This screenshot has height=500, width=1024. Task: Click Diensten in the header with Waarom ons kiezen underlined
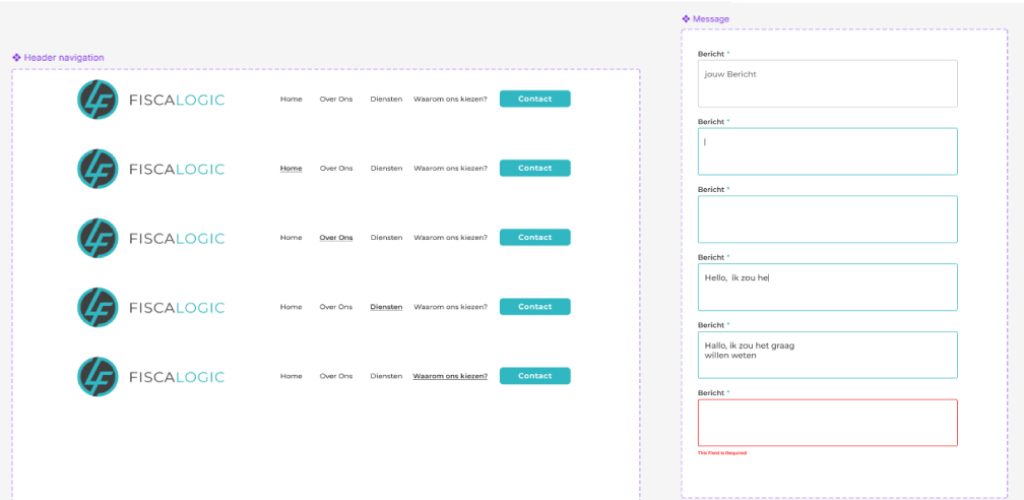coord(386,376)
